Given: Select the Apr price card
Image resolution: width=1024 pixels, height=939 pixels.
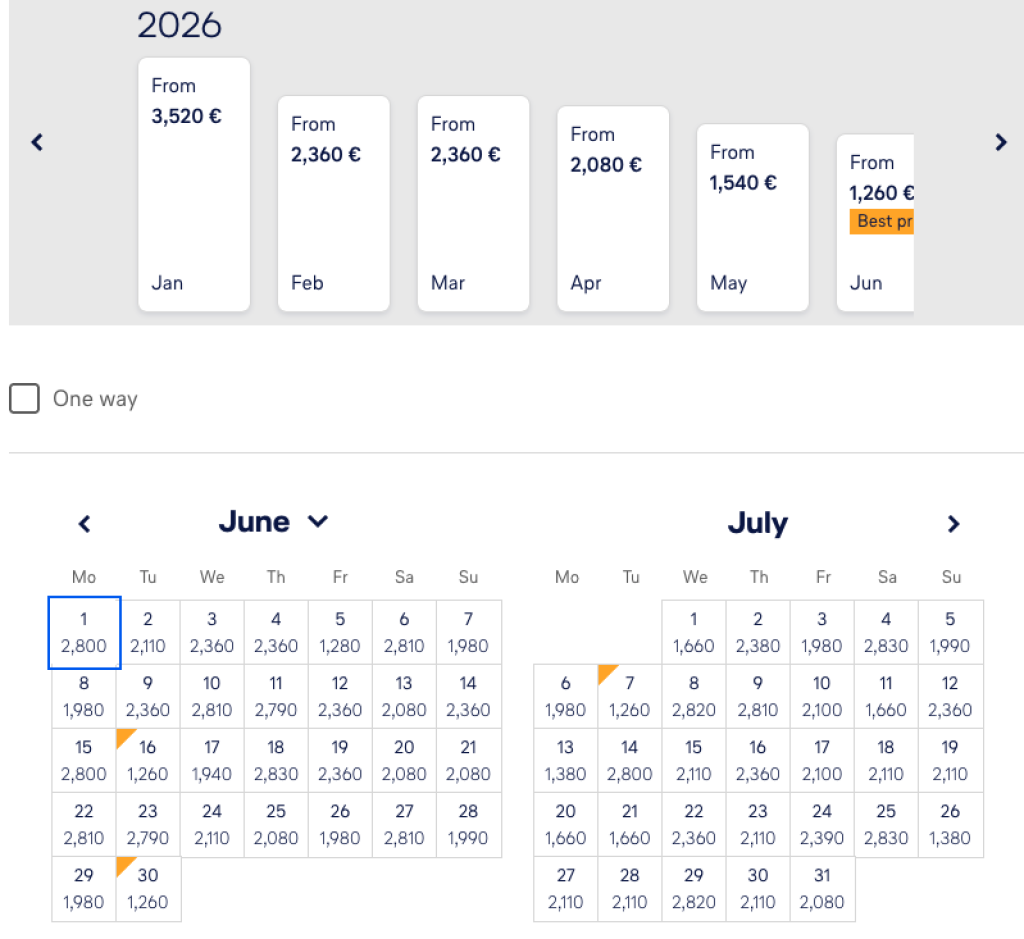Looking at the screenshot, I should (x=613, y=208).
